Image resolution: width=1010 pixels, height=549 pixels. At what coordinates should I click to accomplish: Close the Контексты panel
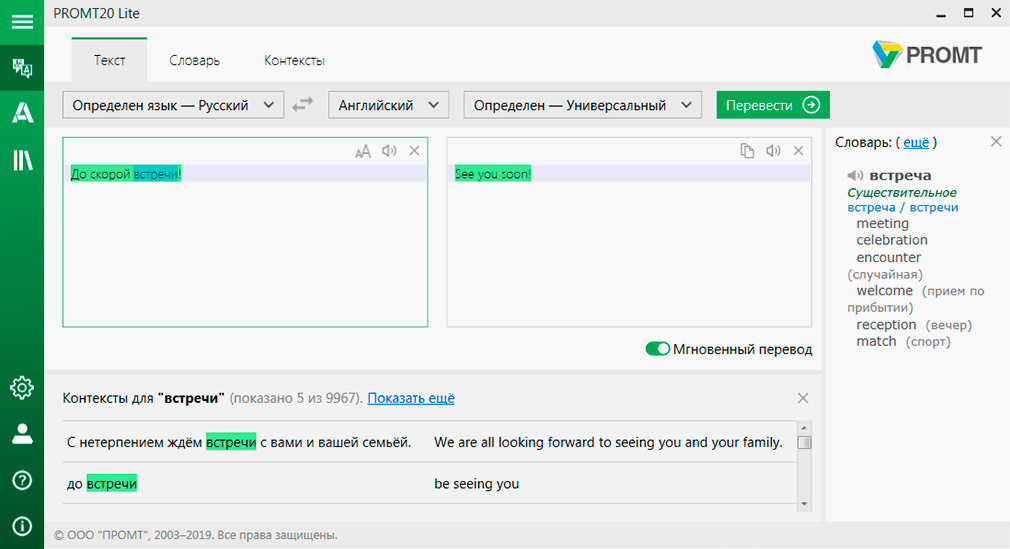(803, 398)
